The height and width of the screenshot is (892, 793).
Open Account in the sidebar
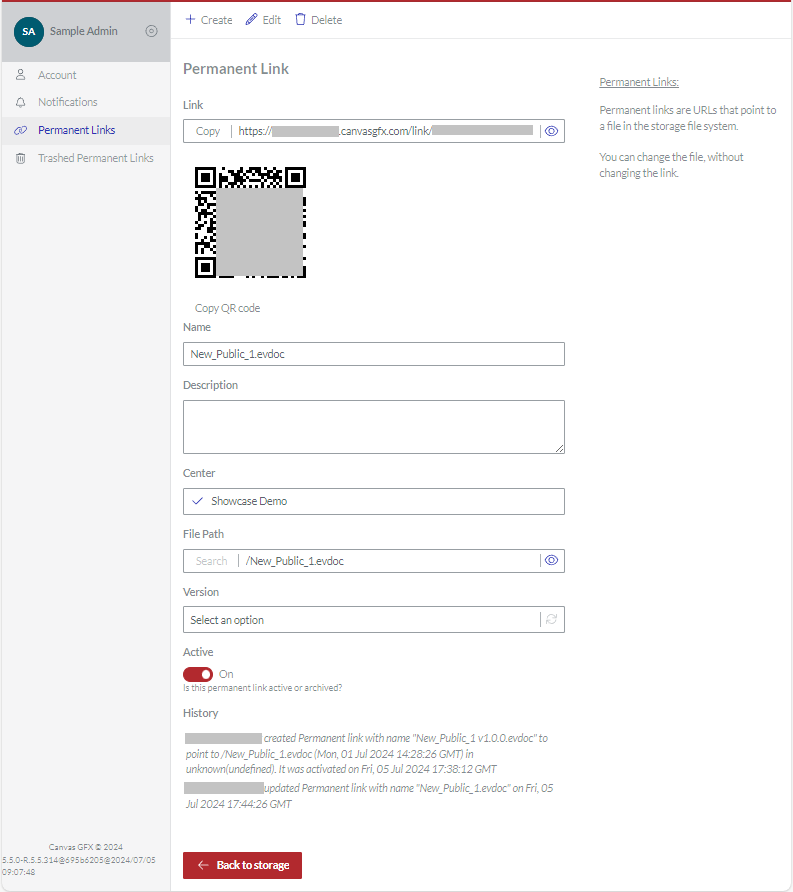86,75
